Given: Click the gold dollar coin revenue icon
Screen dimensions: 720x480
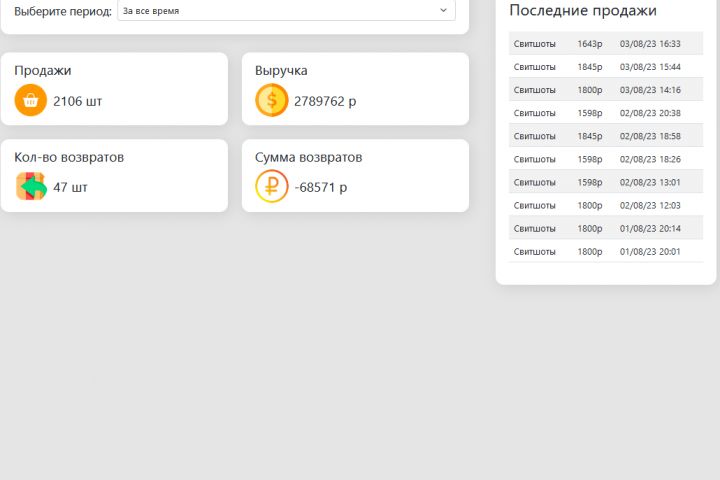Looking at the screenshot, I should (272, 100).
